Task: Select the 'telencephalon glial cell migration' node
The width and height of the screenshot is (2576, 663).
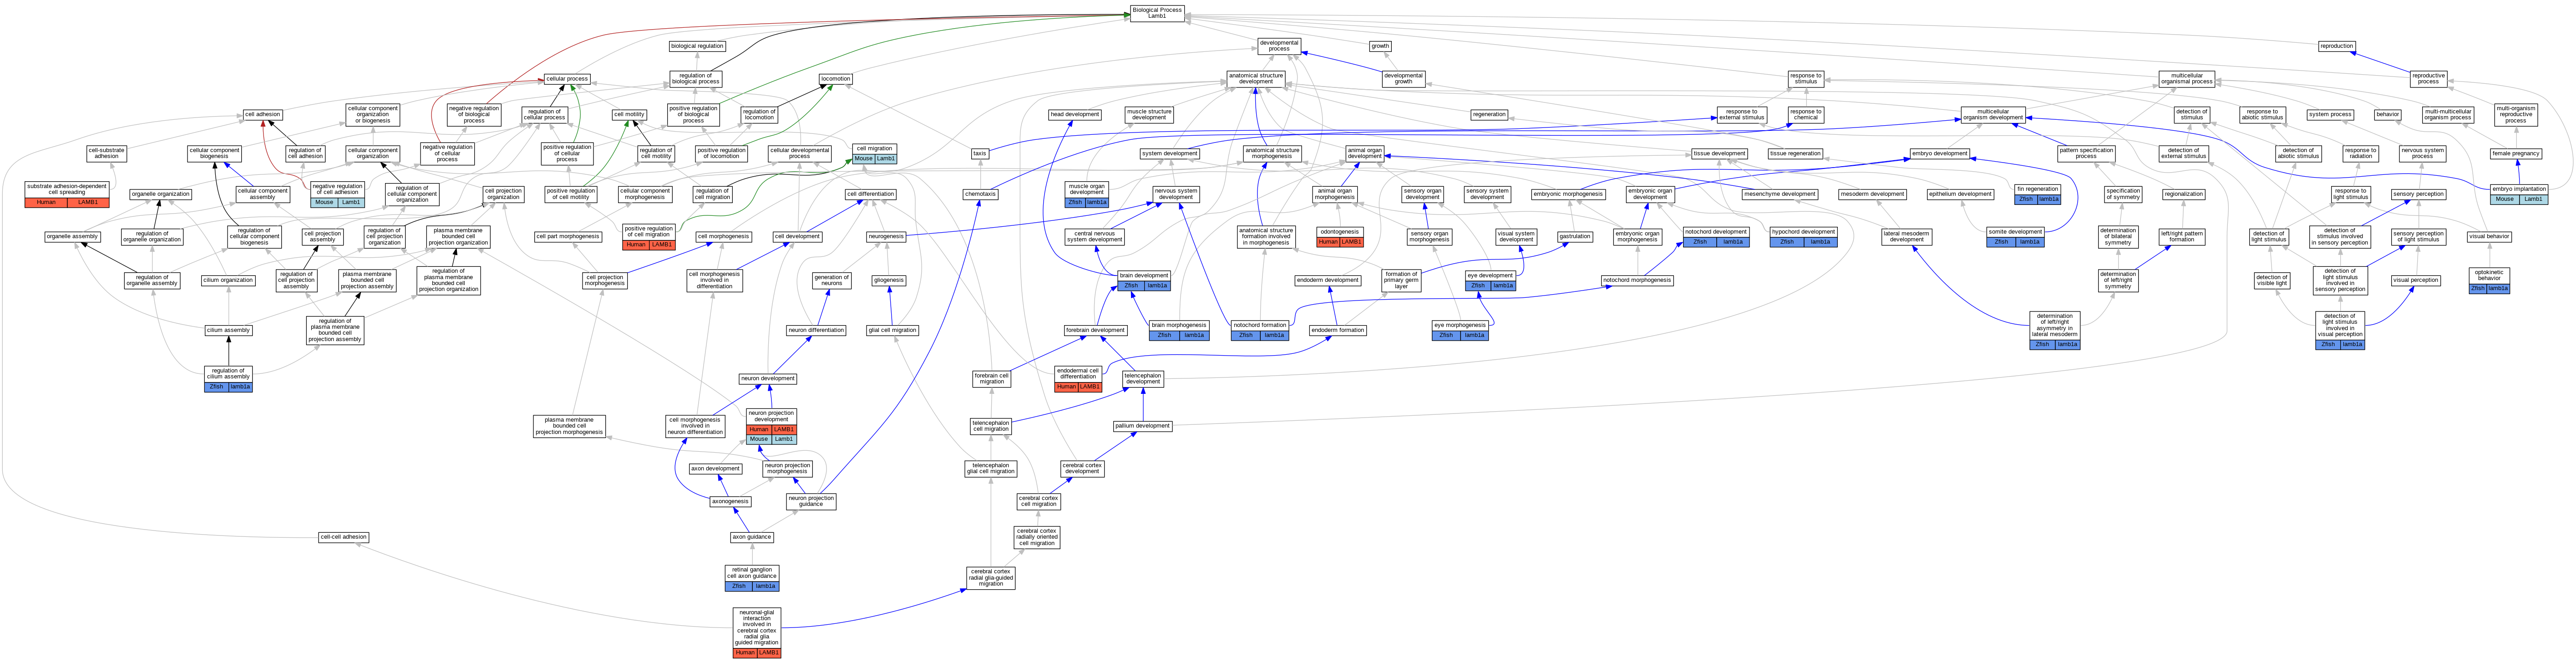Action: tap(991, 468)
